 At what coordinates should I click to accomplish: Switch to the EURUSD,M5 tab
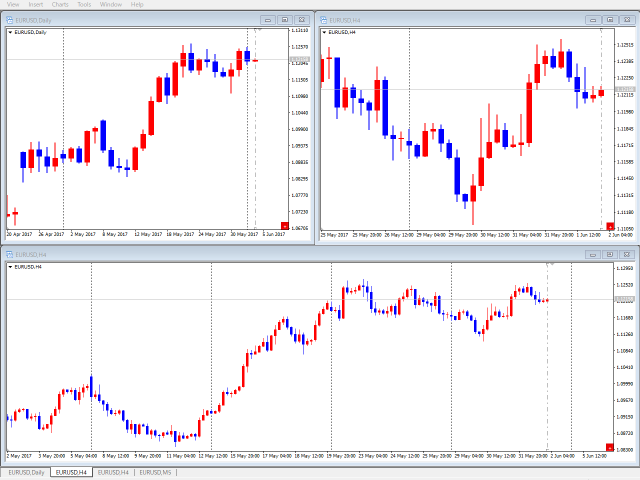coord(156,472)
